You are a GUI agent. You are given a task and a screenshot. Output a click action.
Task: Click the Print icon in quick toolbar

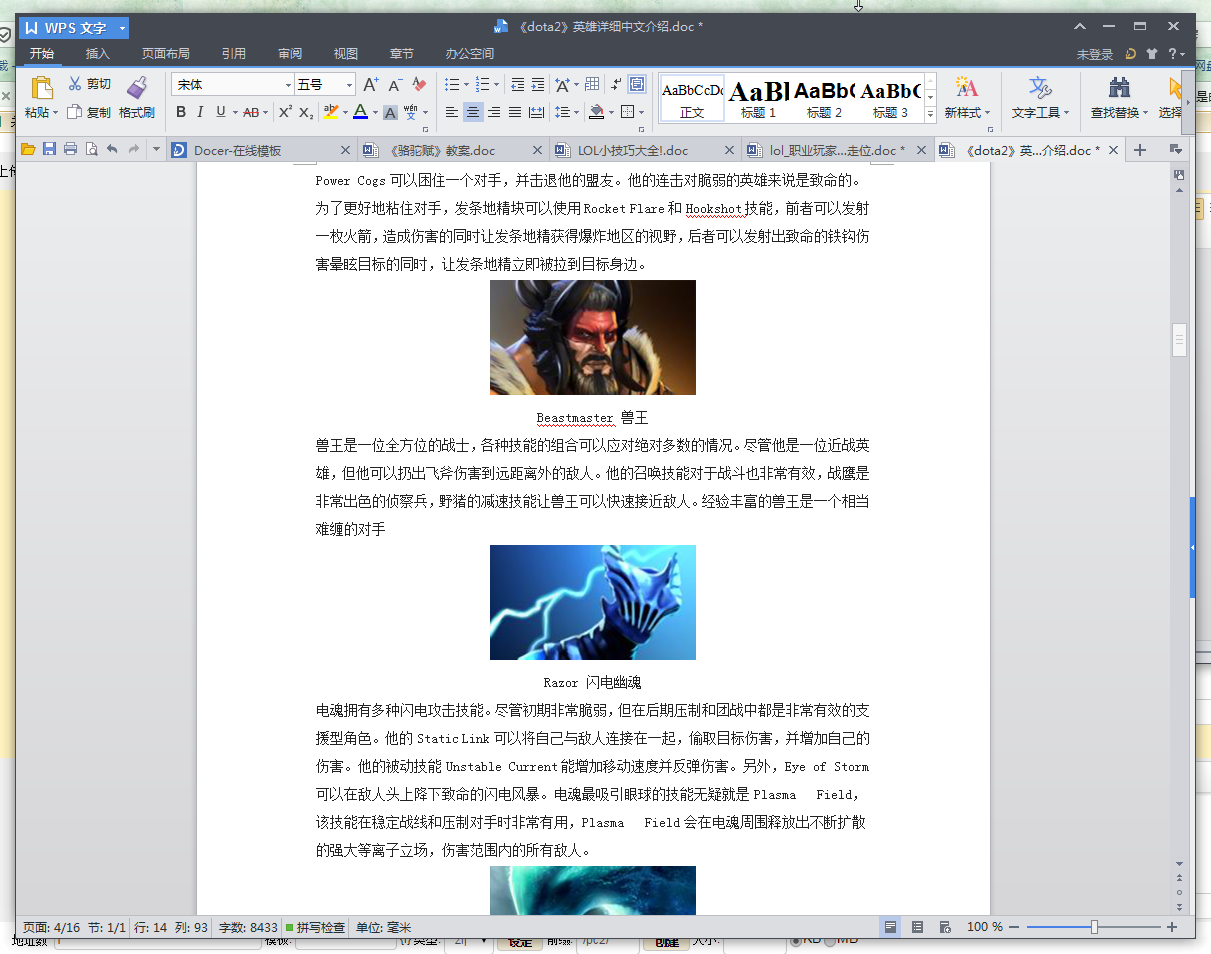pos(70,149)
